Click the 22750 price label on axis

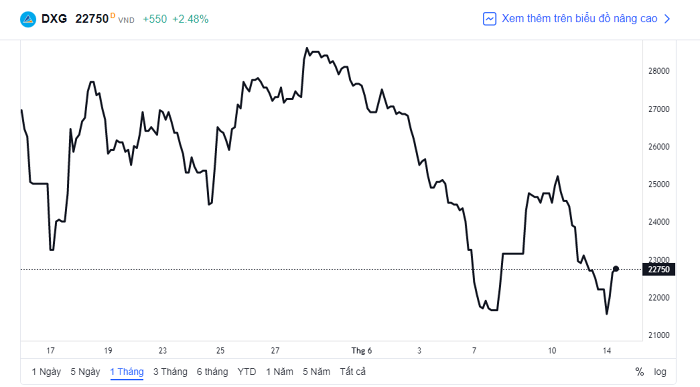click(658, 269)
